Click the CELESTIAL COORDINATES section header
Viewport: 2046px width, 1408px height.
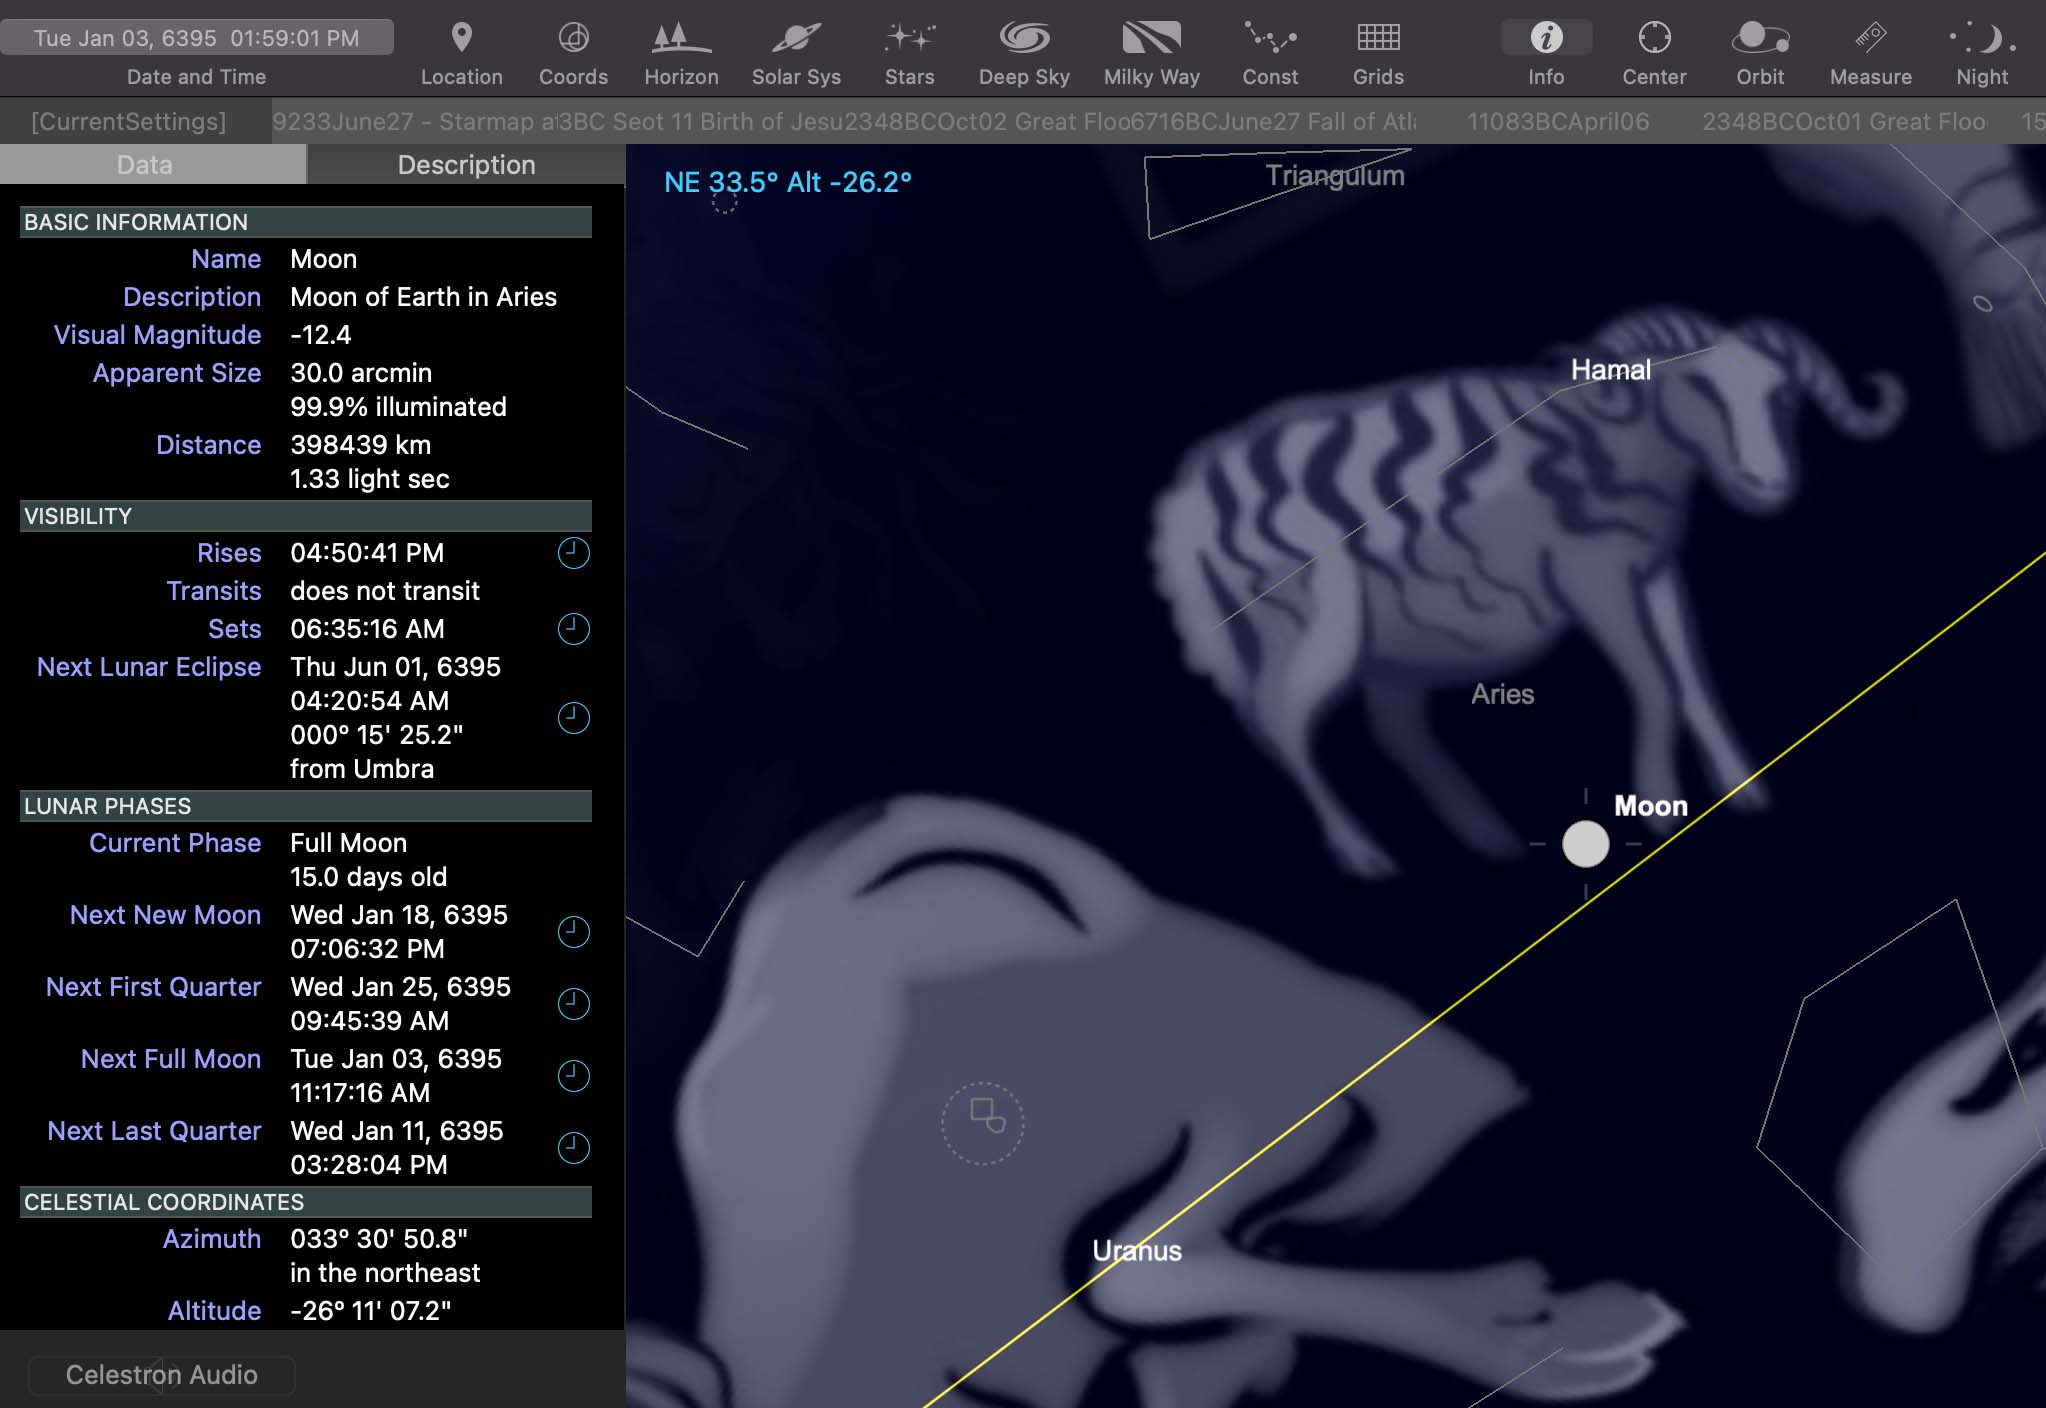coord(306,1202)
